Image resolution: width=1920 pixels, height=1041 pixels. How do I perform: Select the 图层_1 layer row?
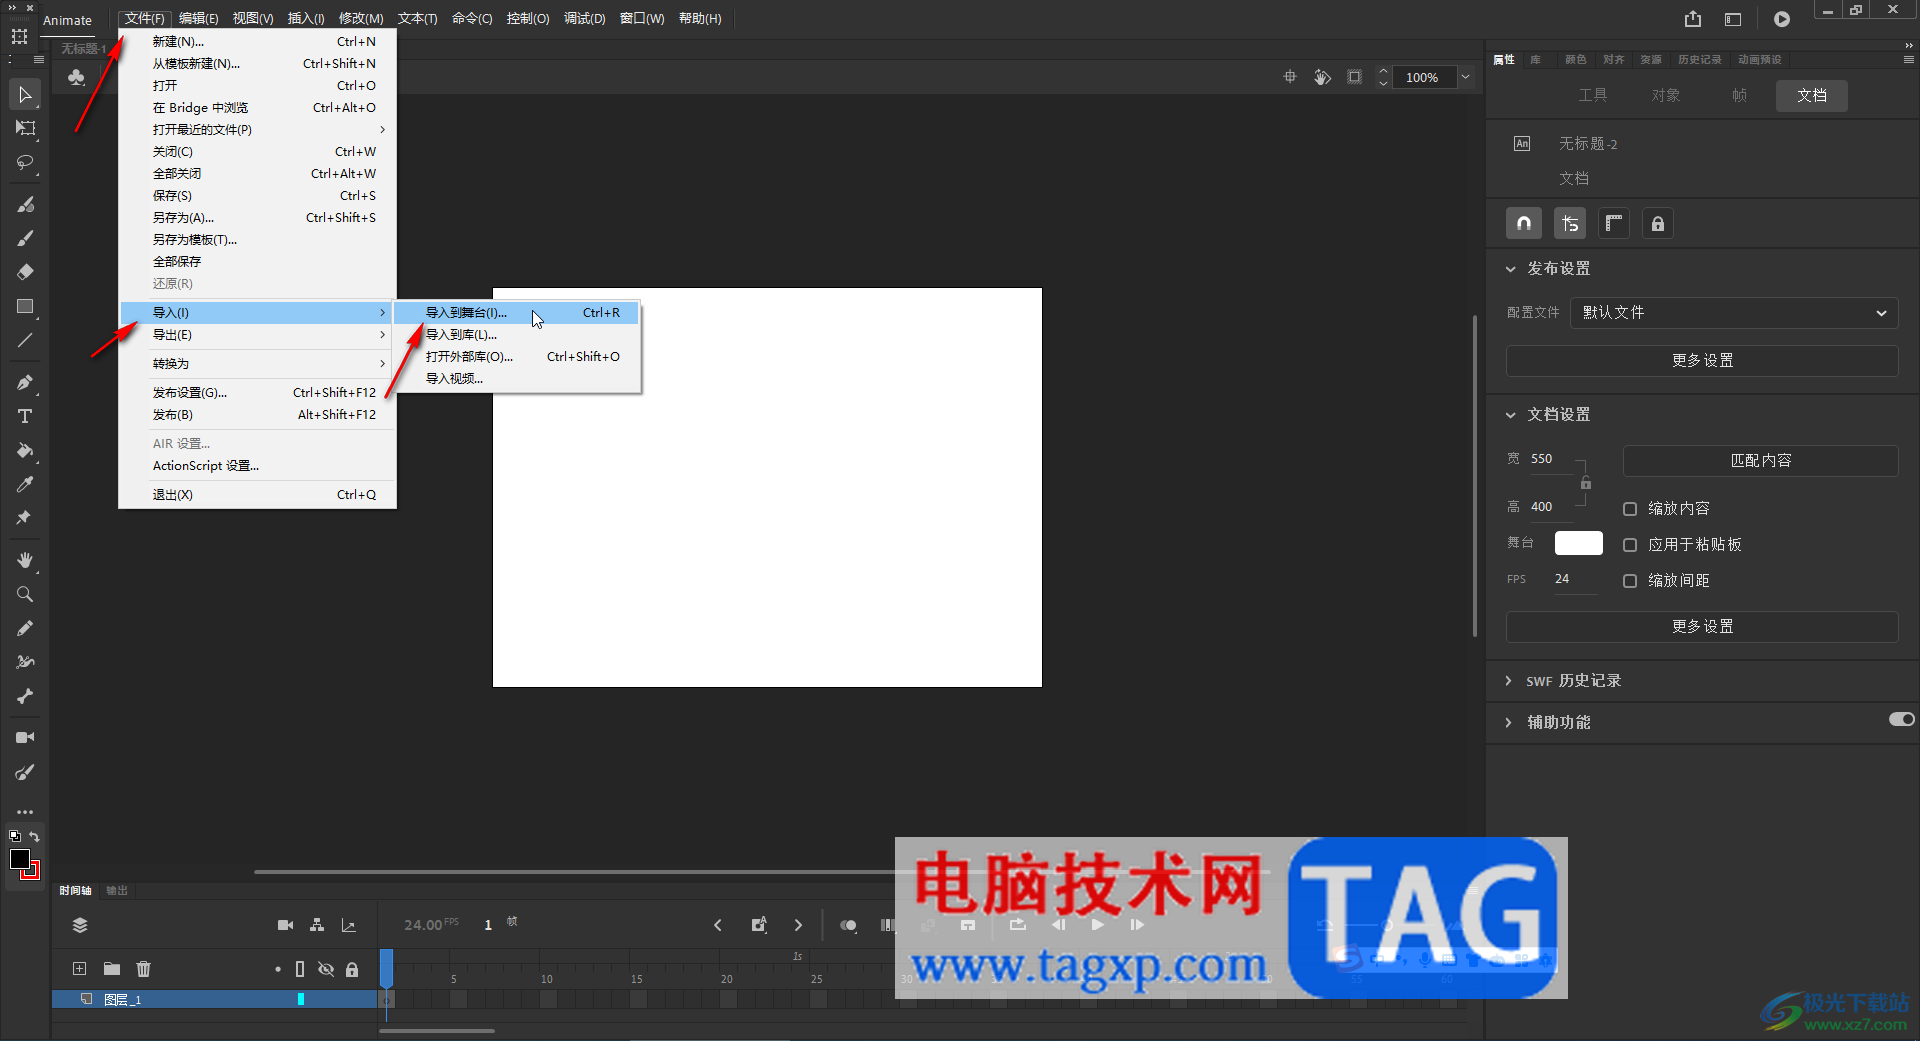[214, 999]
